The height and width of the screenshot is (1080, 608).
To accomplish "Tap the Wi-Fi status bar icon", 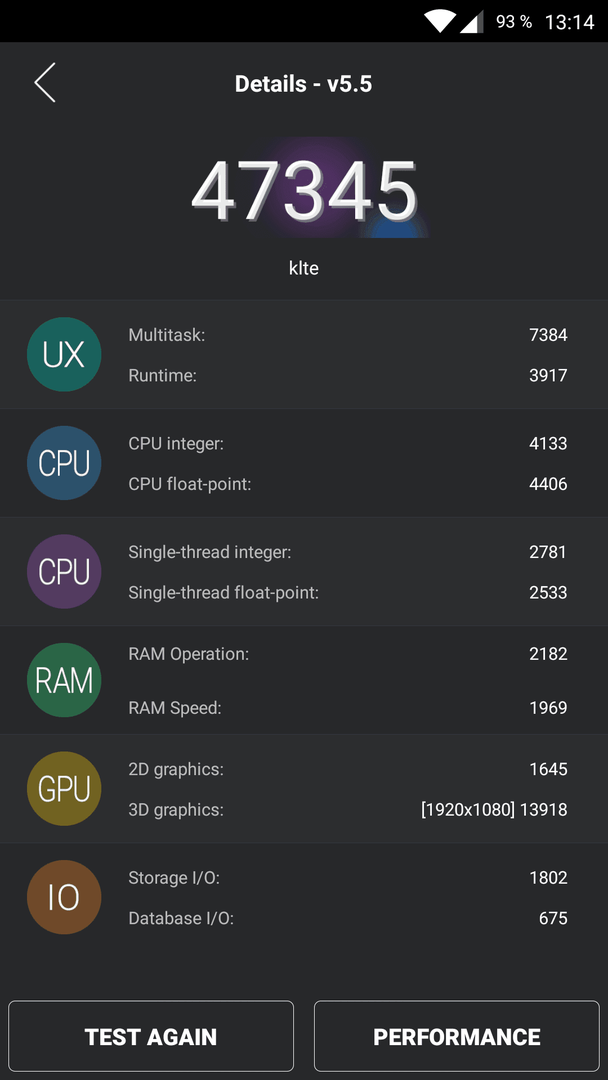I will coord(439,21).
